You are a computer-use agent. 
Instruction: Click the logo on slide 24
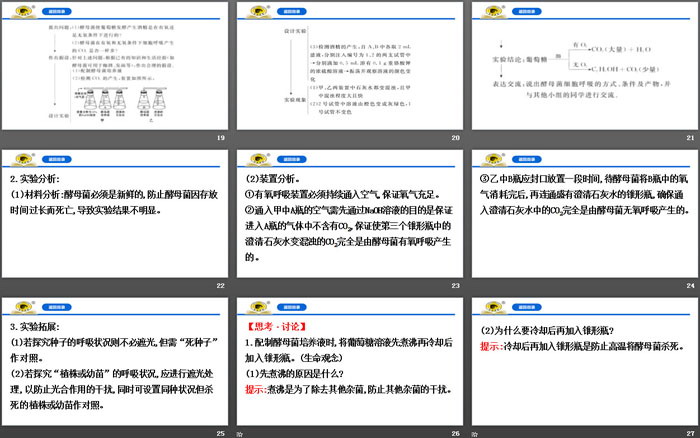point(494,159)
